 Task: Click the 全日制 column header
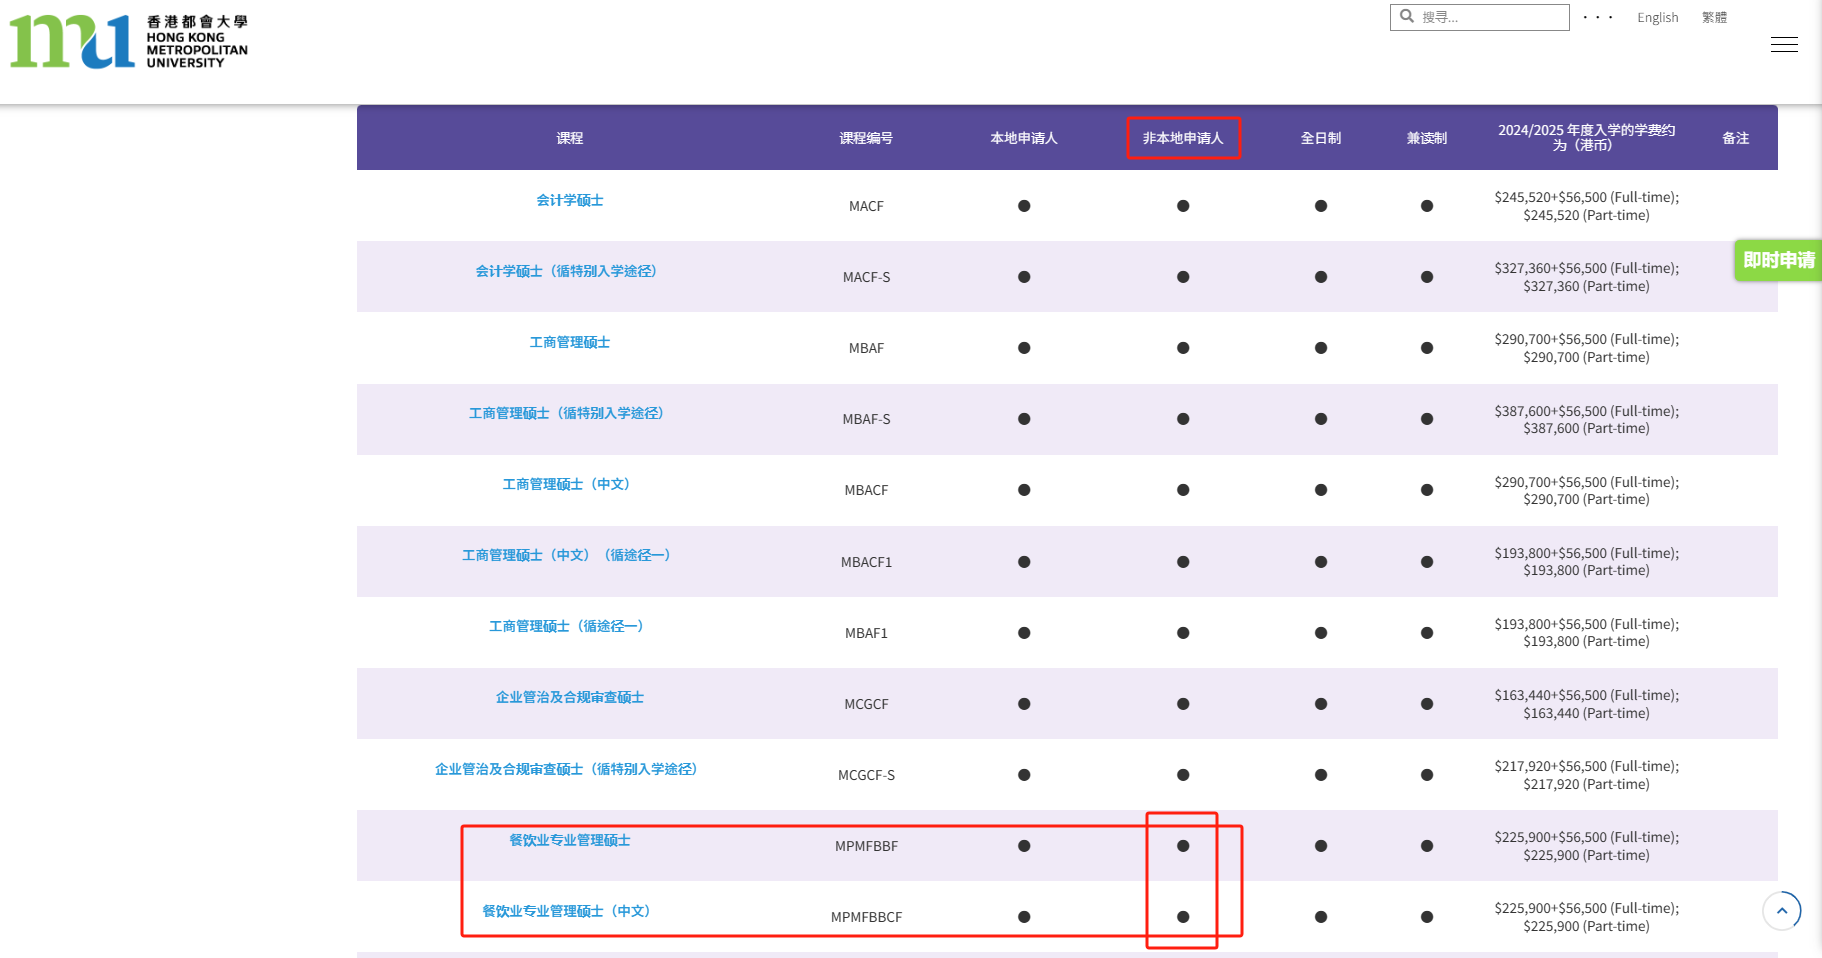[x=1321, y=138]
